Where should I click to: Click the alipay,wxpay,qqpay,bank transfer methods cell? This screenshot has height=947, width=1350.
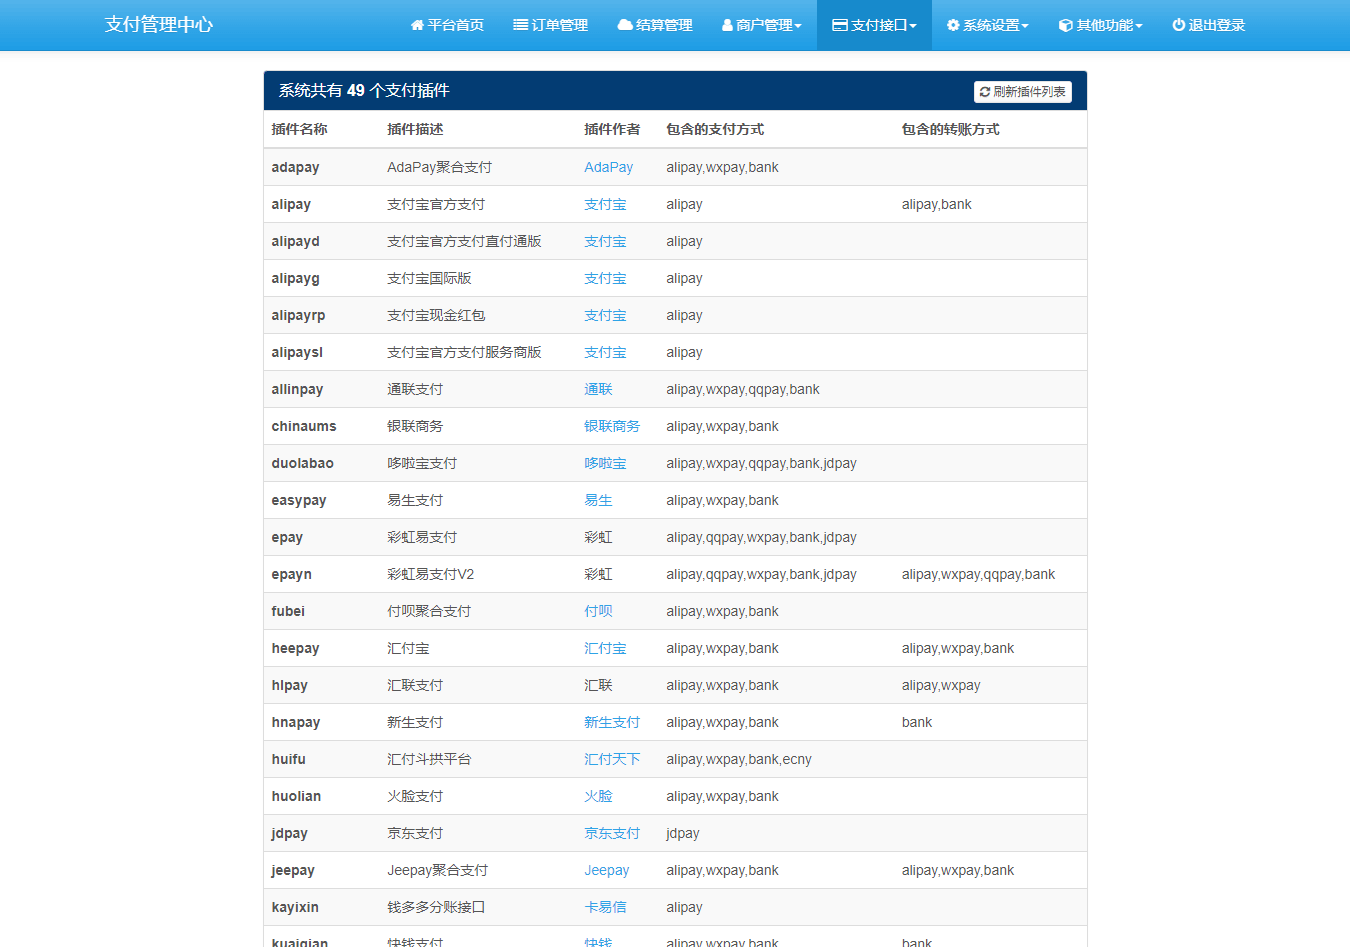click(990, 574)
